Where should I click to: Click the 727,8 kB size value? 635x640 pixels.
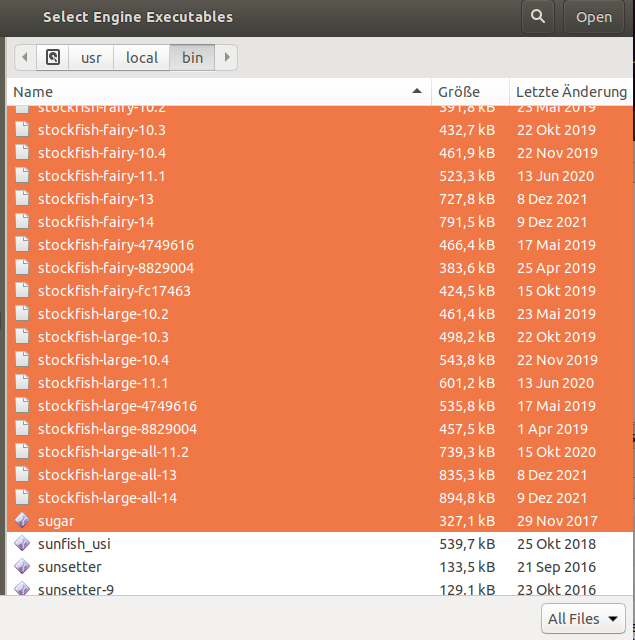[467, 199]
